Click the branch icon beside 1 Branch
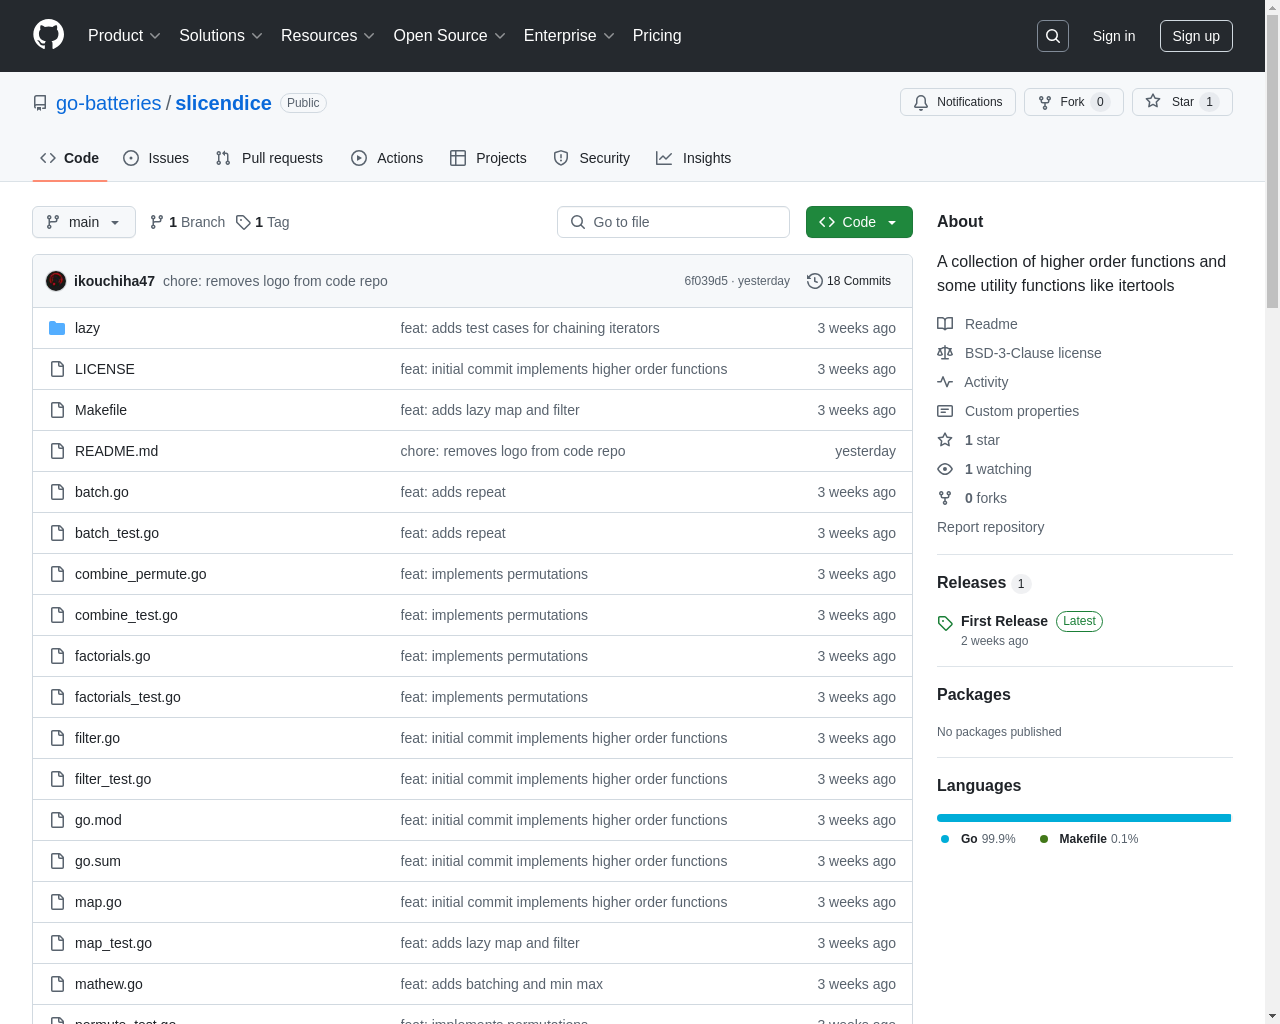Image resolution: width=1280 pixels, height=1024 pixels. click(157, 222)
